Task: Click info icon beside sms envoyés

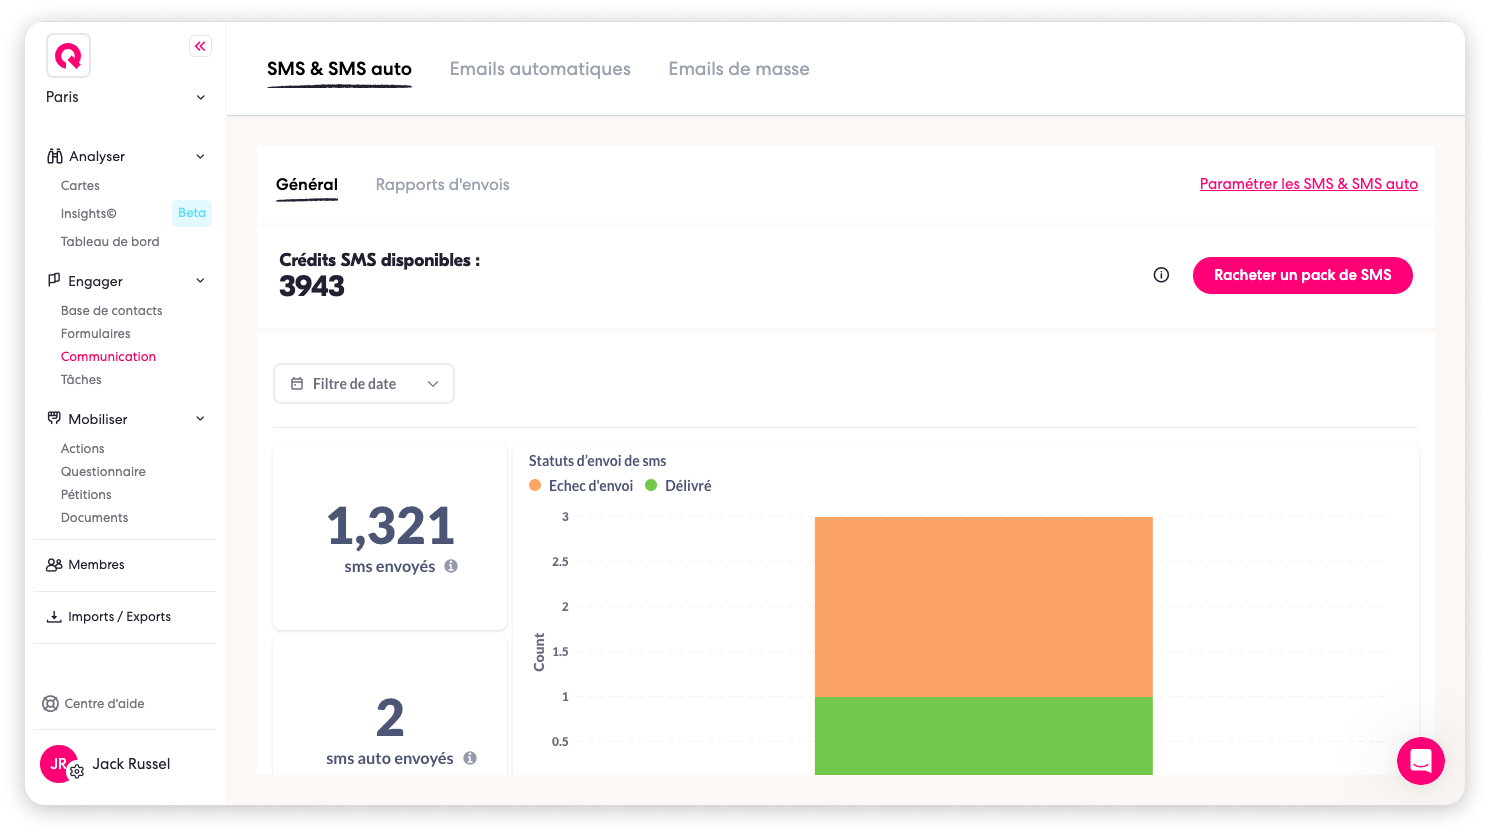Action: tap(451, 566)
